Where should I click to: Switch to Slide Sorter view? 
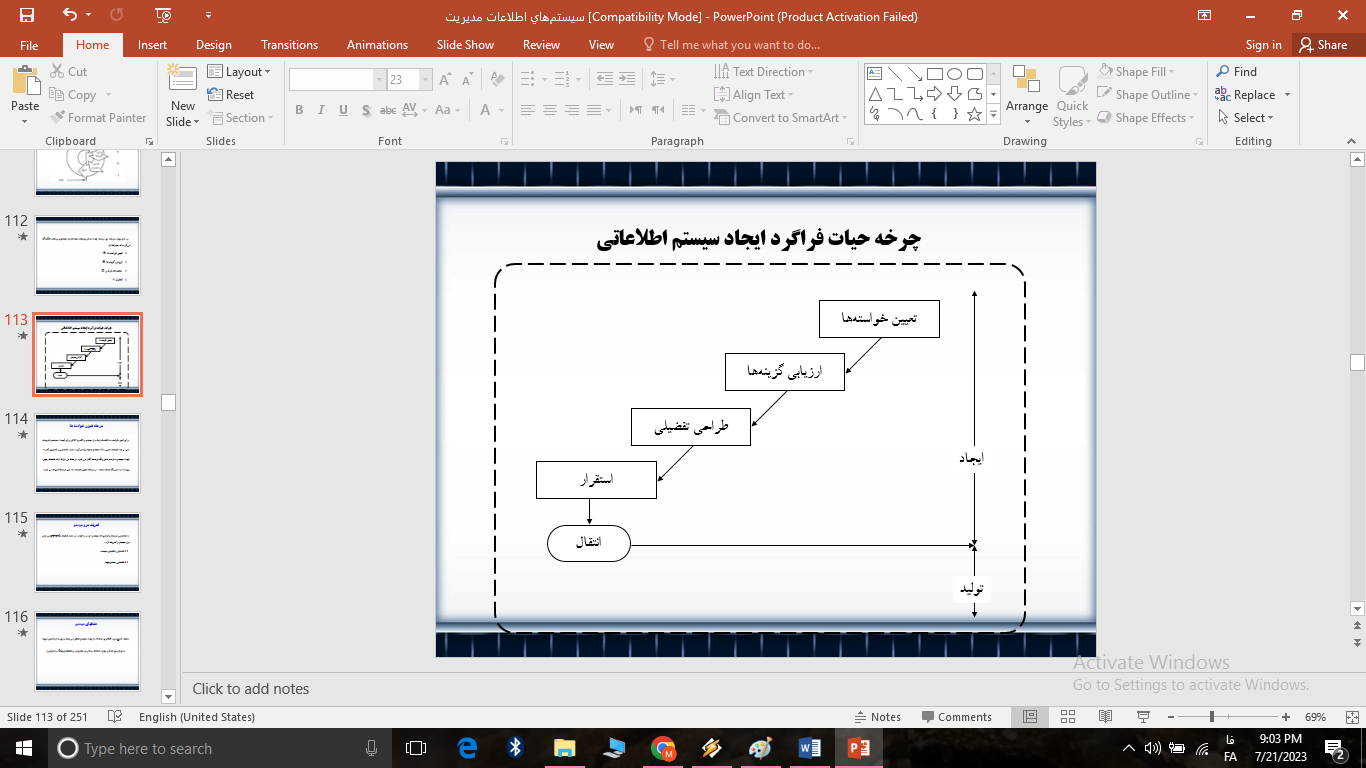tap(1067, 717)
